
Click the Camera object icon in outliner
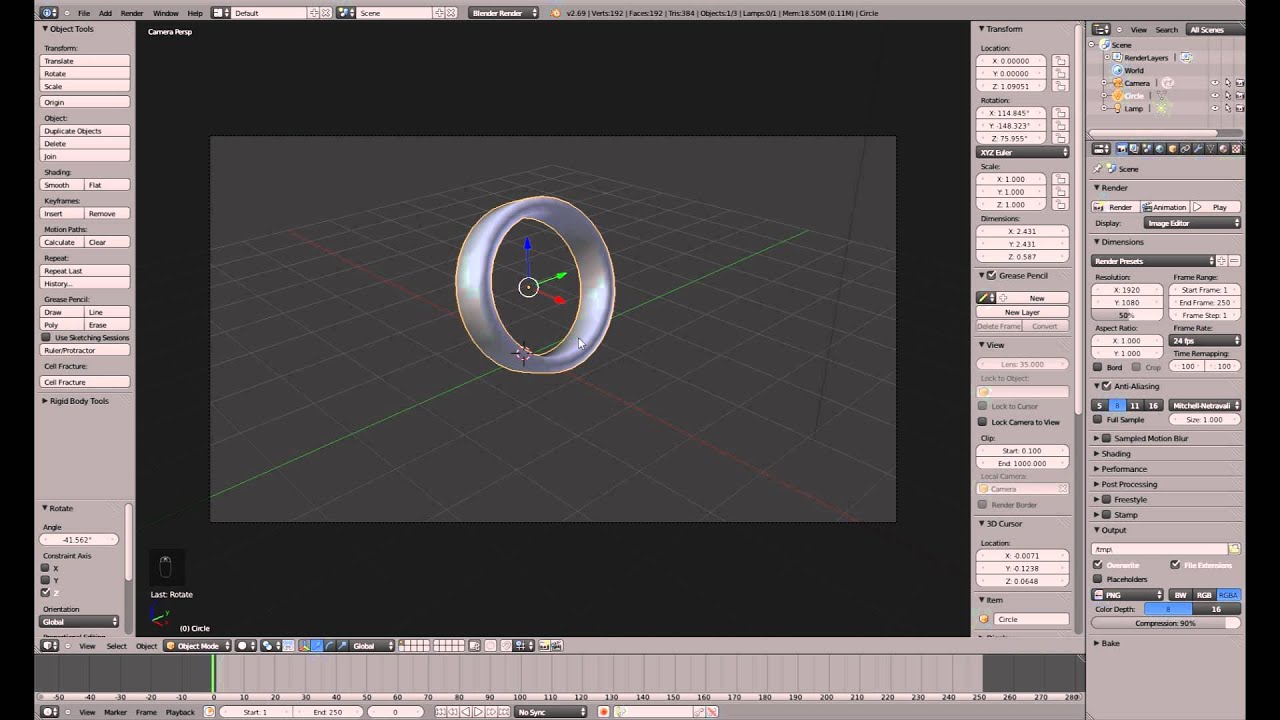(x=1117, y=83)
